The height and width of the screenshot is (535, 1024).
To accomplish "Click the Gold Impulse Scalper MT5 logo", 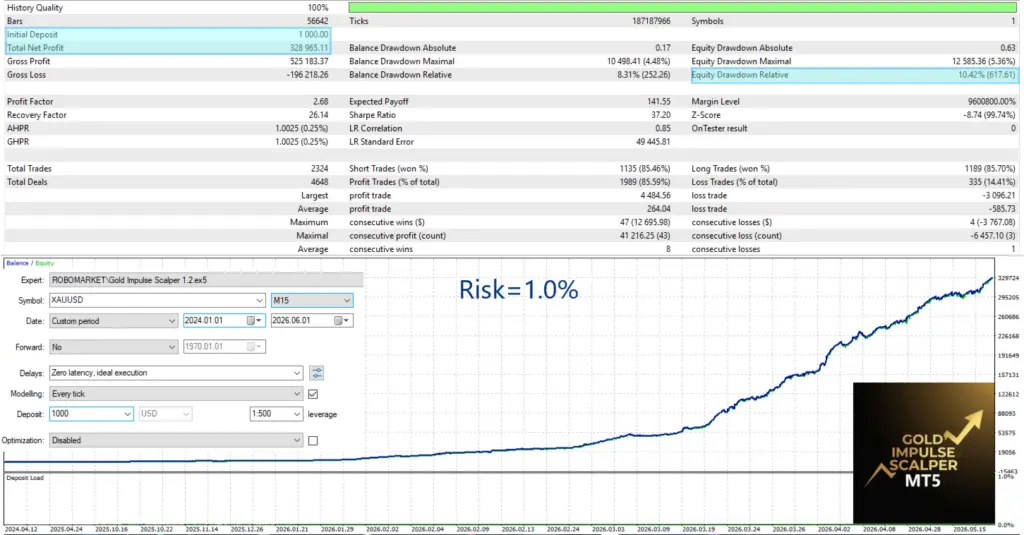I will pos(923,453).
